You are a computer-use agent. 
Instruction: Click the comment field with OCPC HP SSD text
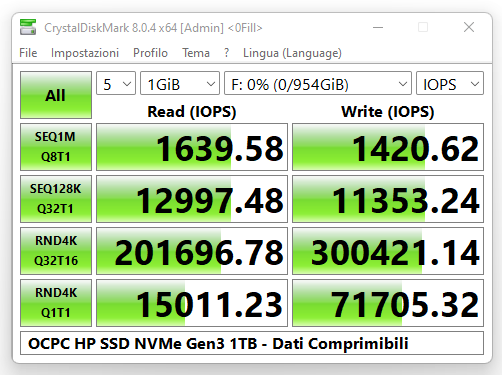[252, 343]
